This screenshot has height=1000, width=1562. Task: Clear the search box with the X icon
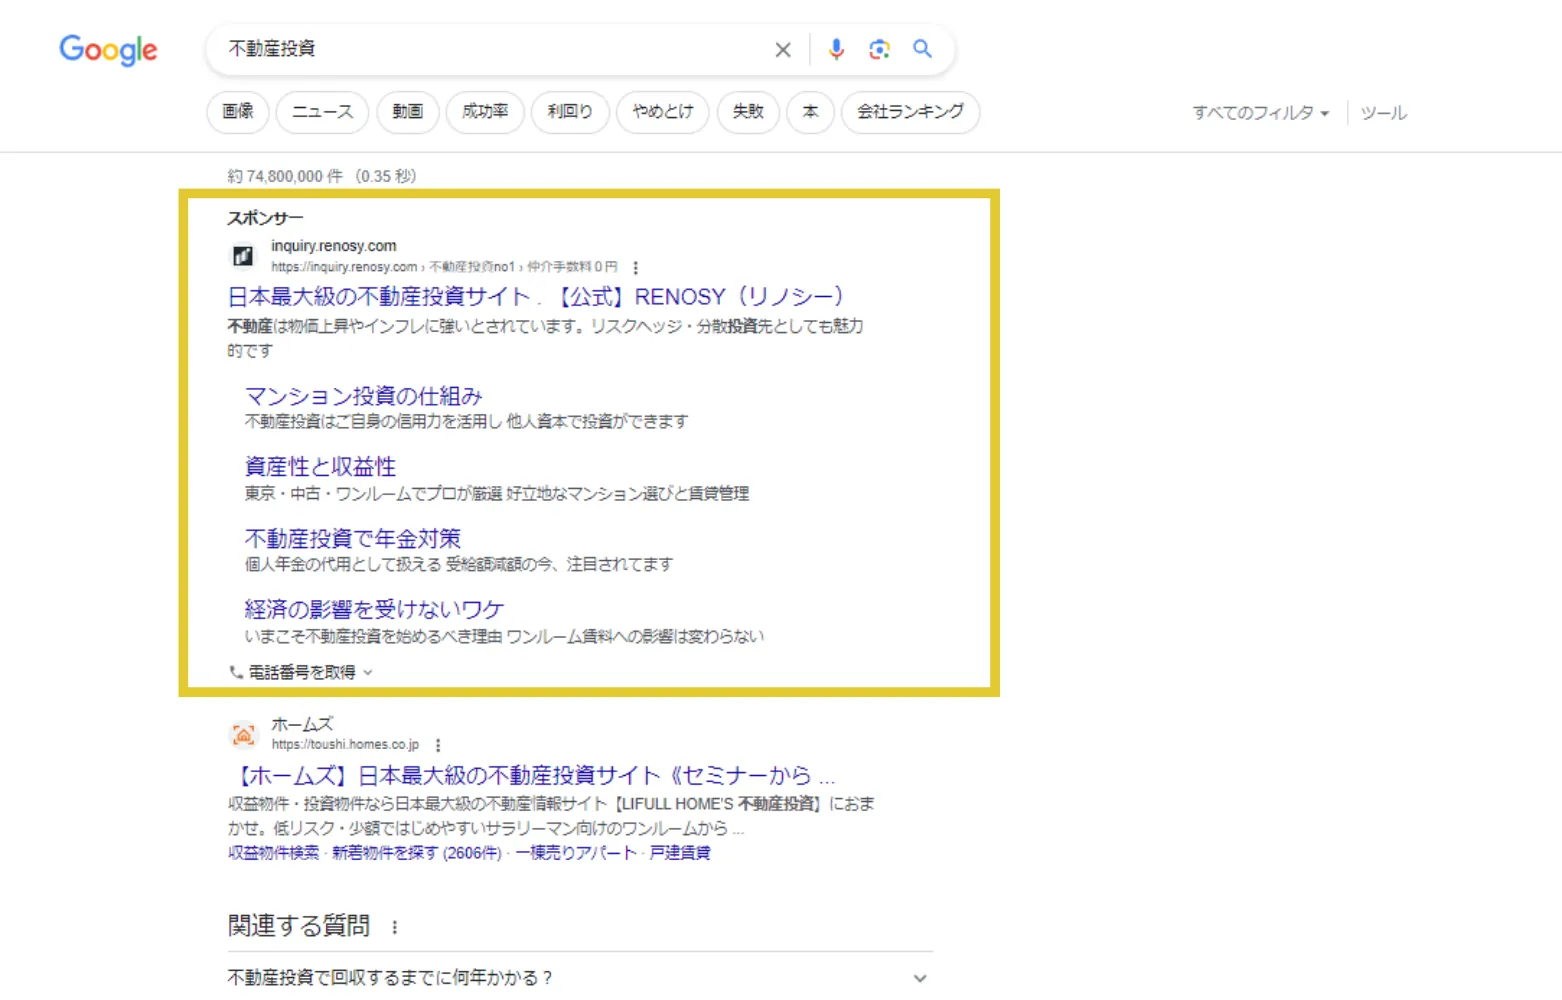(x=783, y=49)
